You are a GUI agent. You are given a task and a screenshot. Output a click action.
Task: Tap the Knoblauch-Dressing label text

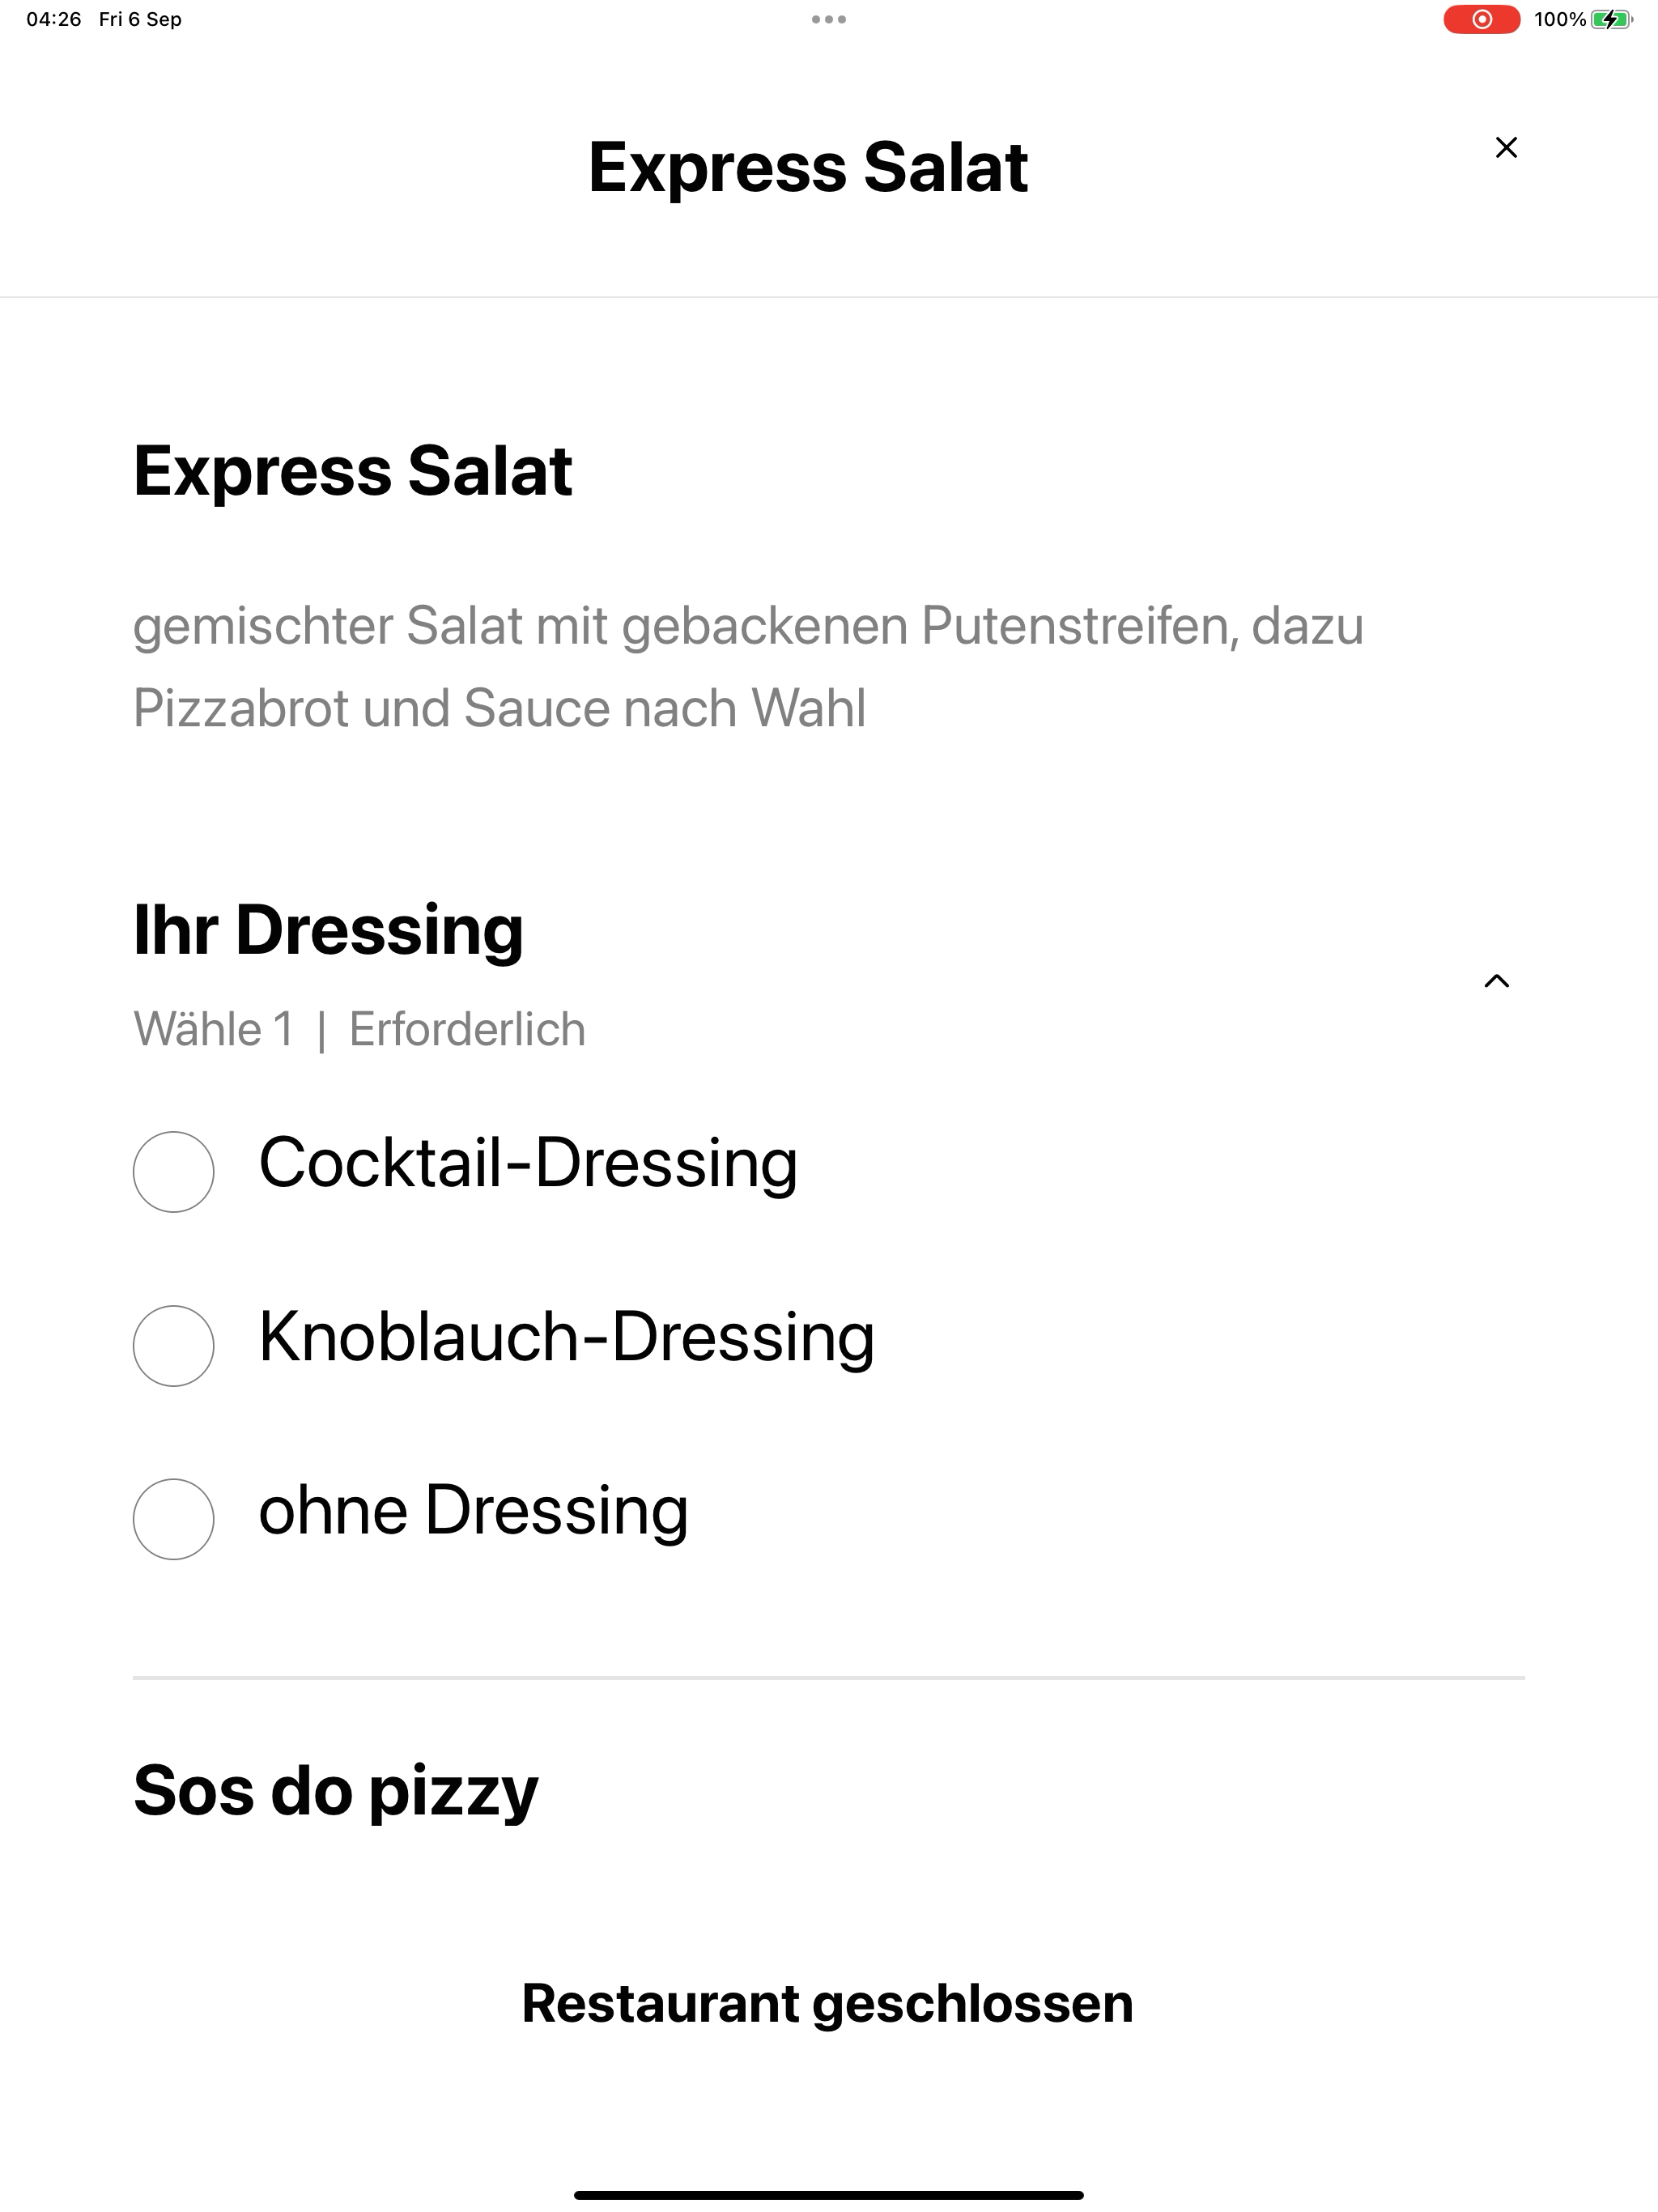click(567, 1337)
